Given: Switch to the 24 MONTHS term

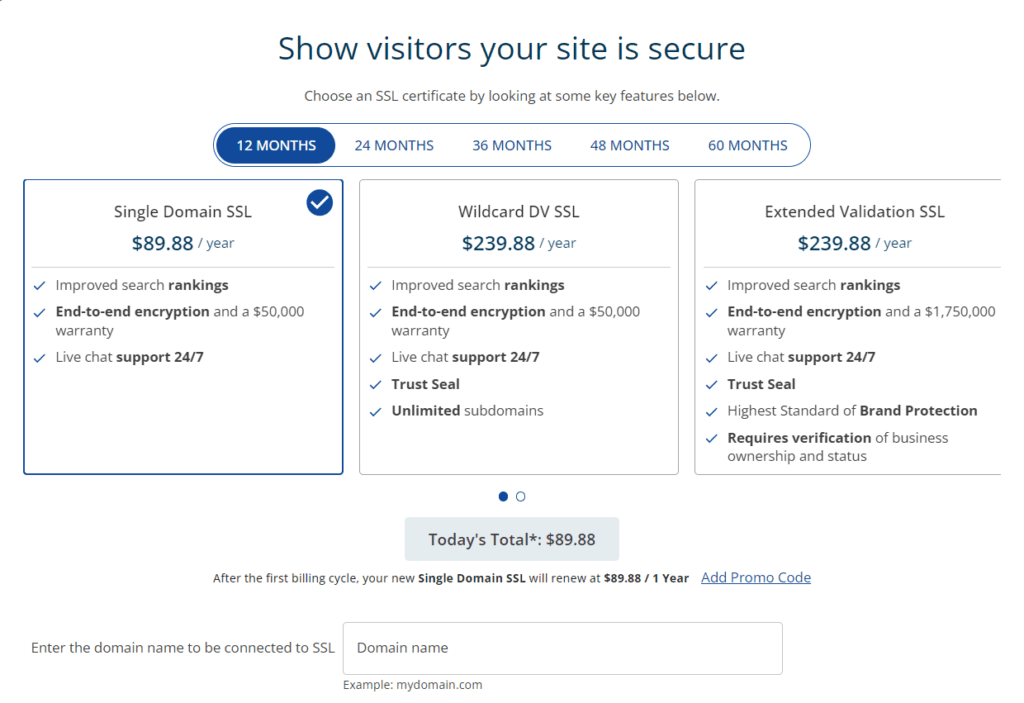Looking at the screenshot, I should pos(394,145).
